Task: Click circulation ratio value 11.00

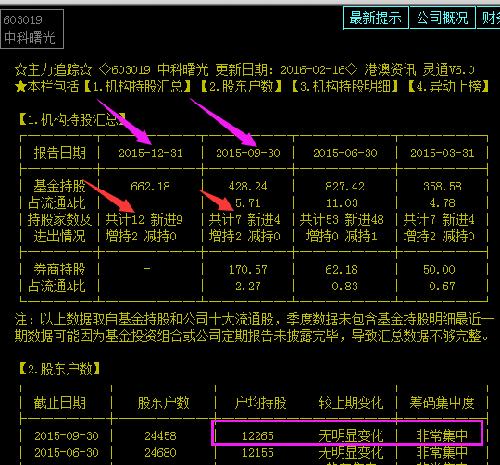Action: [342, 203]
